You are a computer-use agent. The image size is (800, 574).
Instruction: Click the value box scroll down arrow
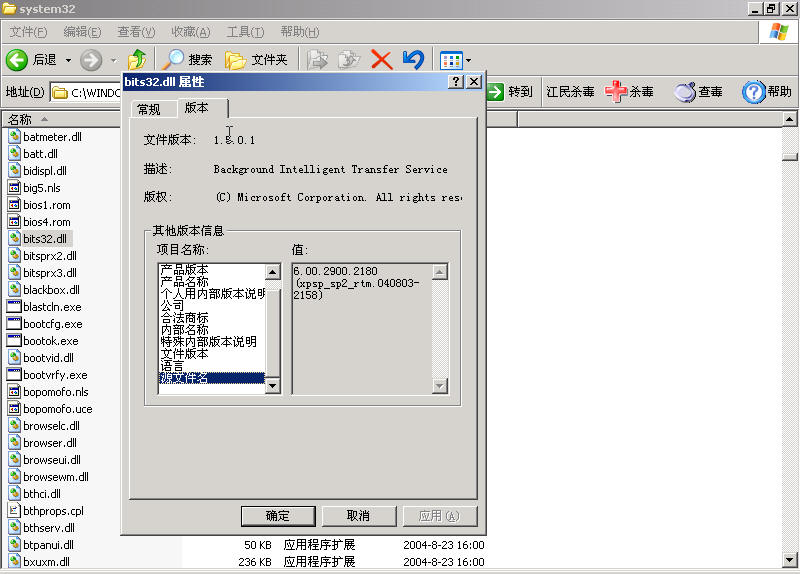coord(439,386)
